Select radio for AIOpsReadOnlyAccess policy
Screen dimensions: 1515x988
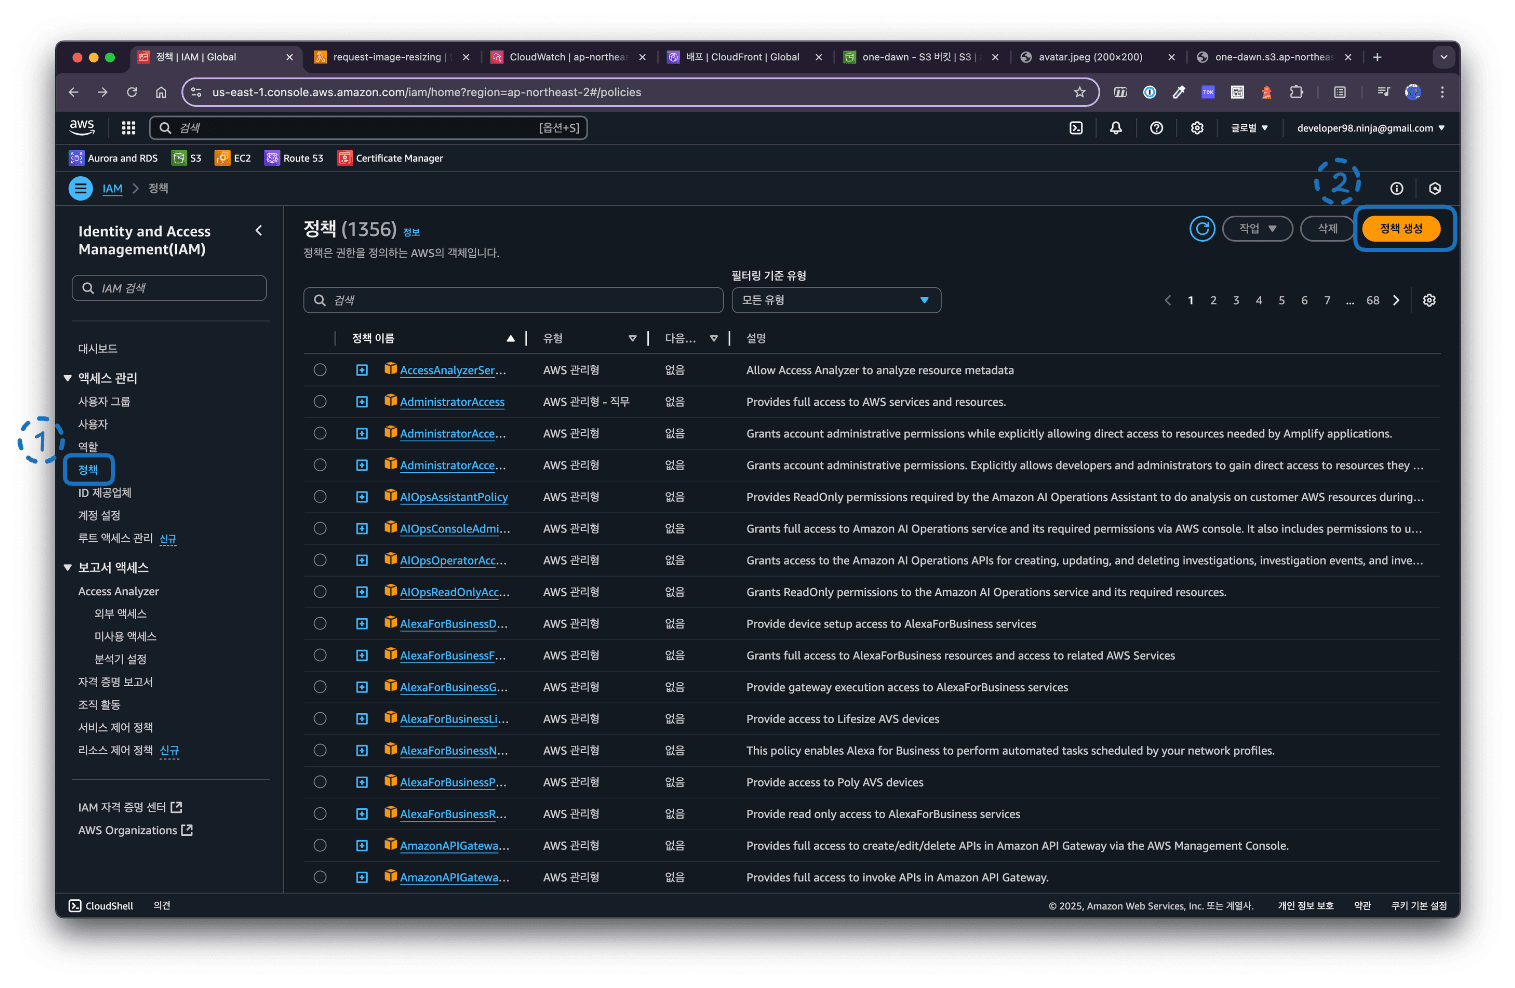320,592
